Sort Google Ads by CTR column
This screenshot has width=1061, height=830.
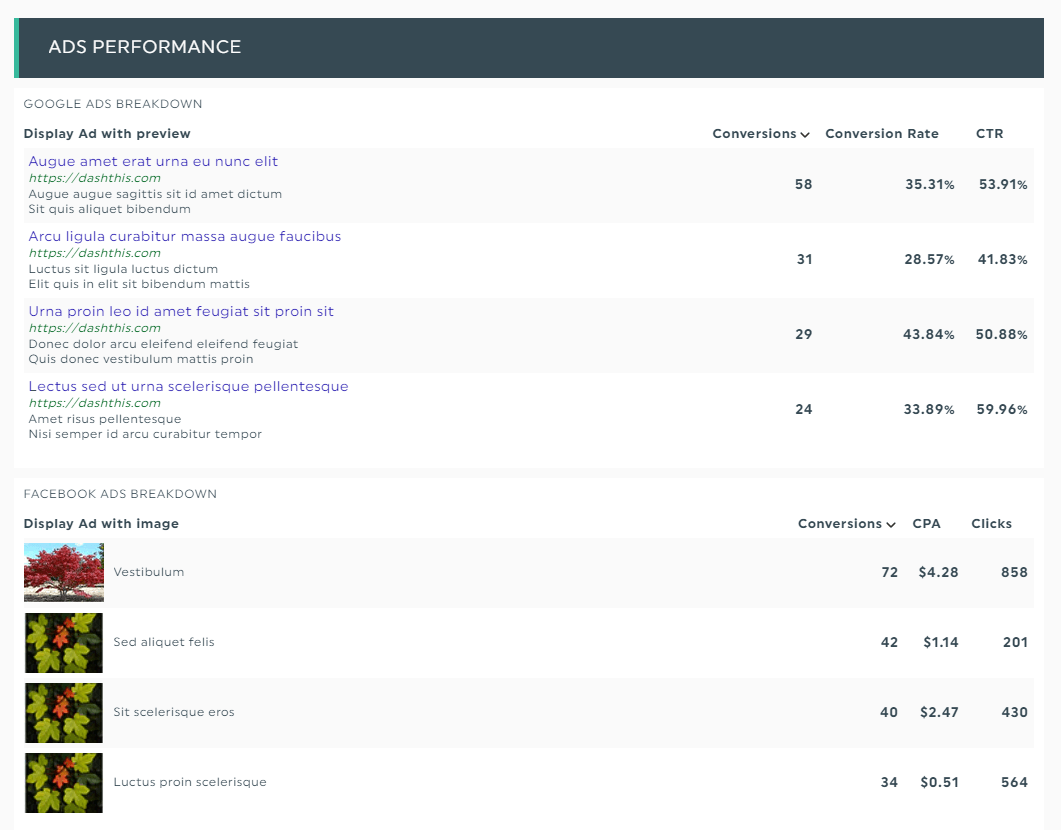point(989,134)
